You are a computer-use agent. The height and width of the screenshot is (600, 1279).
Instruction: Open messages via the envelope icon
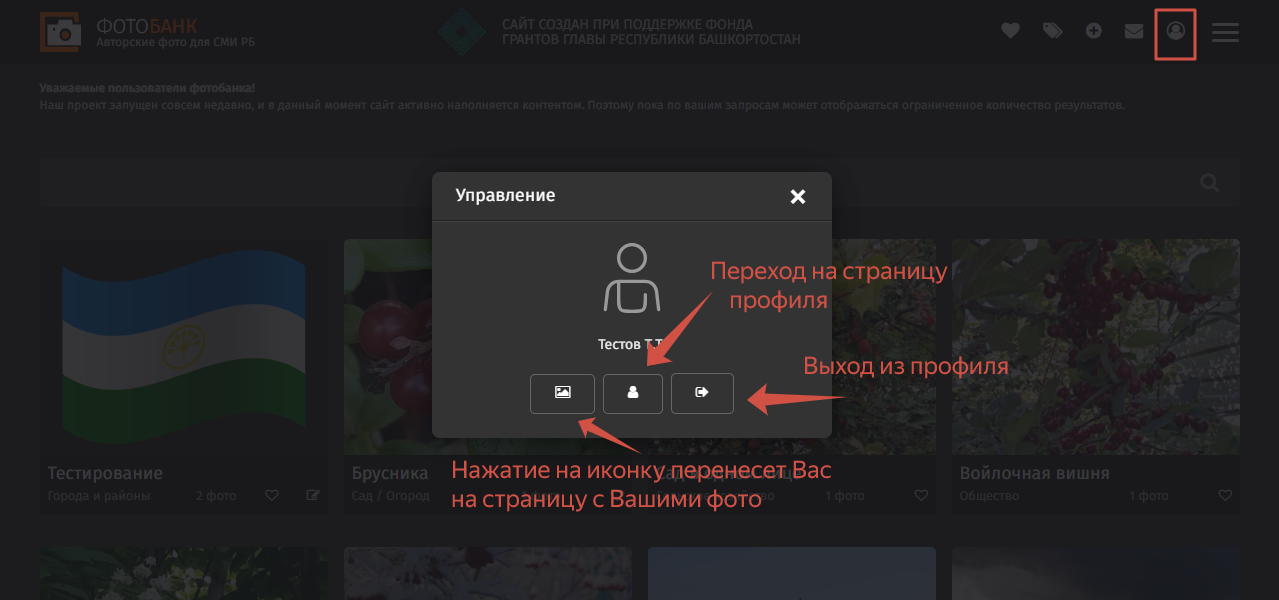(x=1134, y=31)
